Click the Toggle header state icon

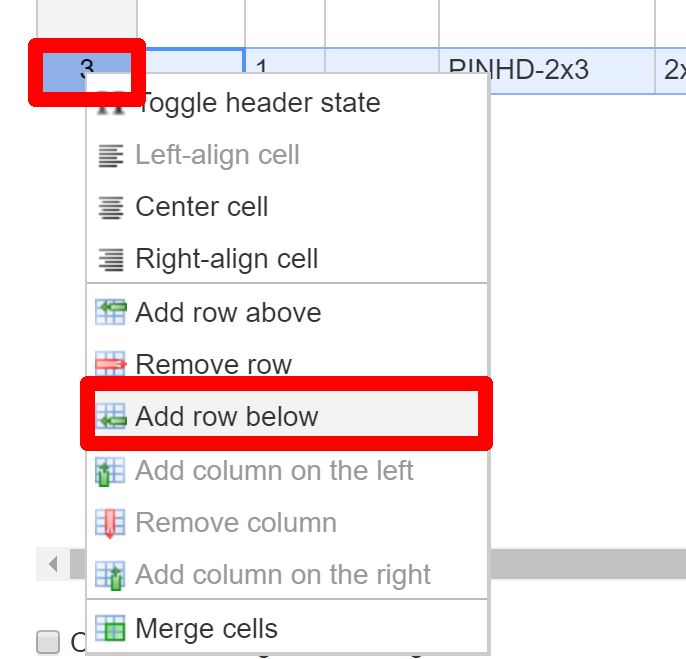(x=110, y=103)
